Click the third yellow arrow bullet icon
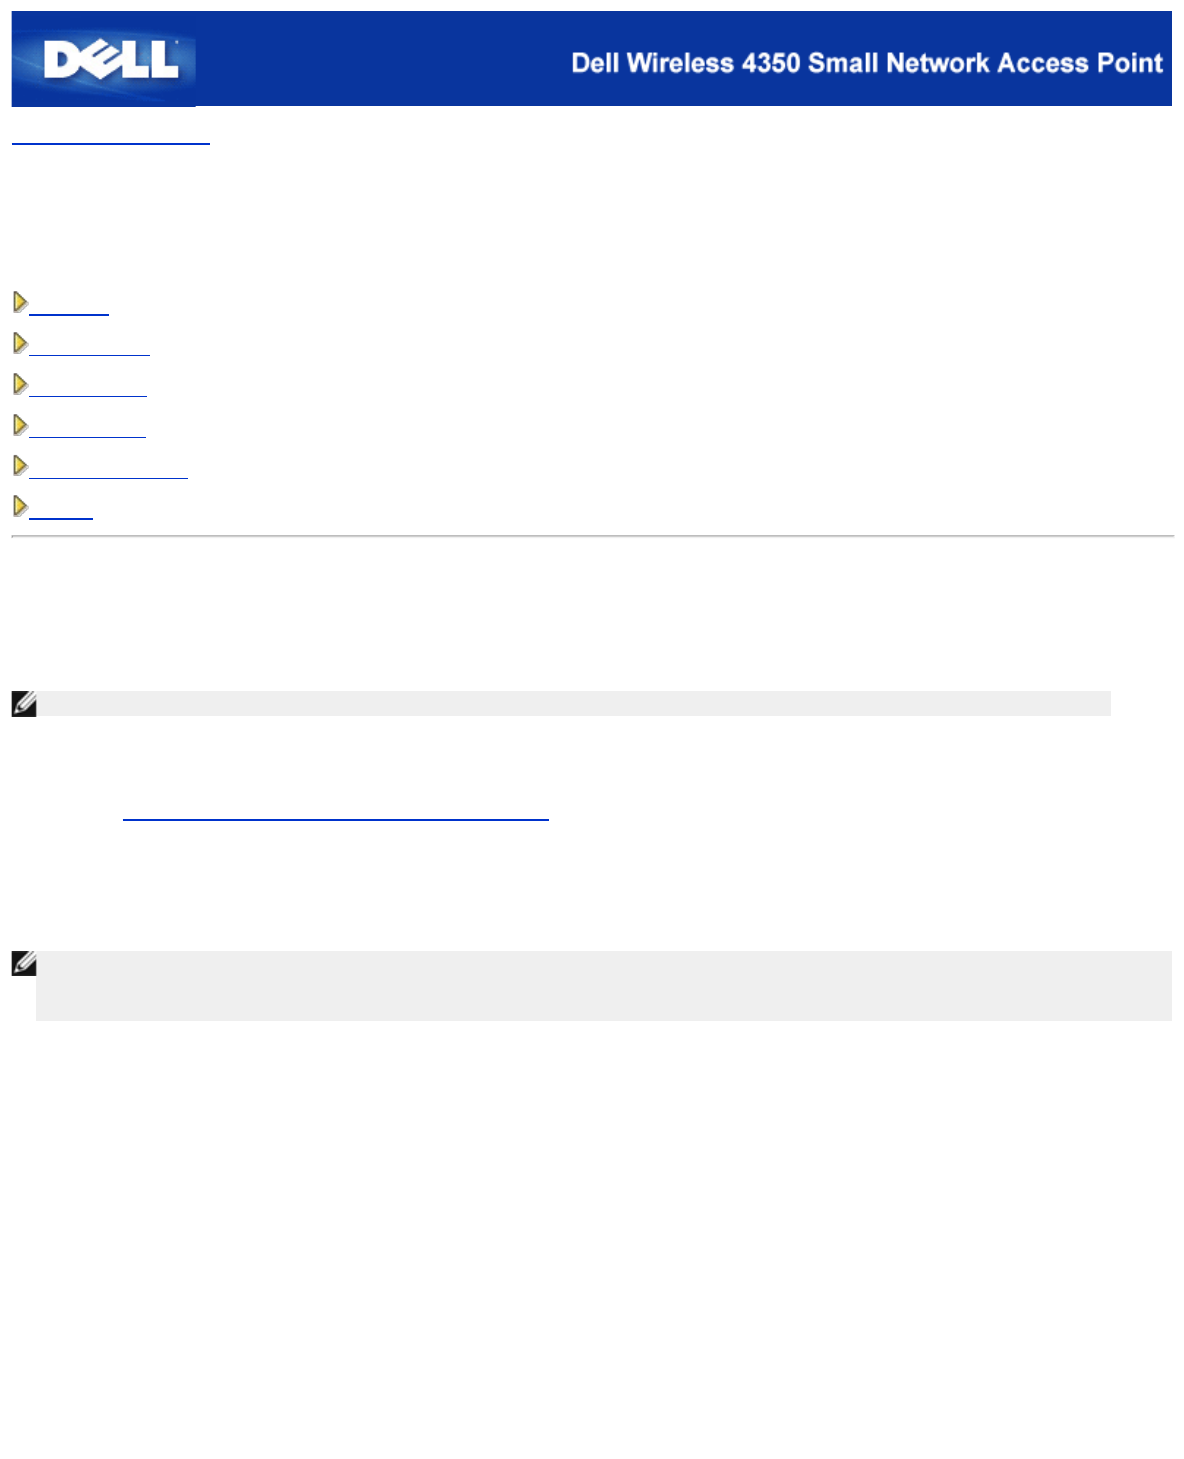Image resolution: width=1184 pixels, height=1459 pixels. pyautogui.click(x=20, y=384)
